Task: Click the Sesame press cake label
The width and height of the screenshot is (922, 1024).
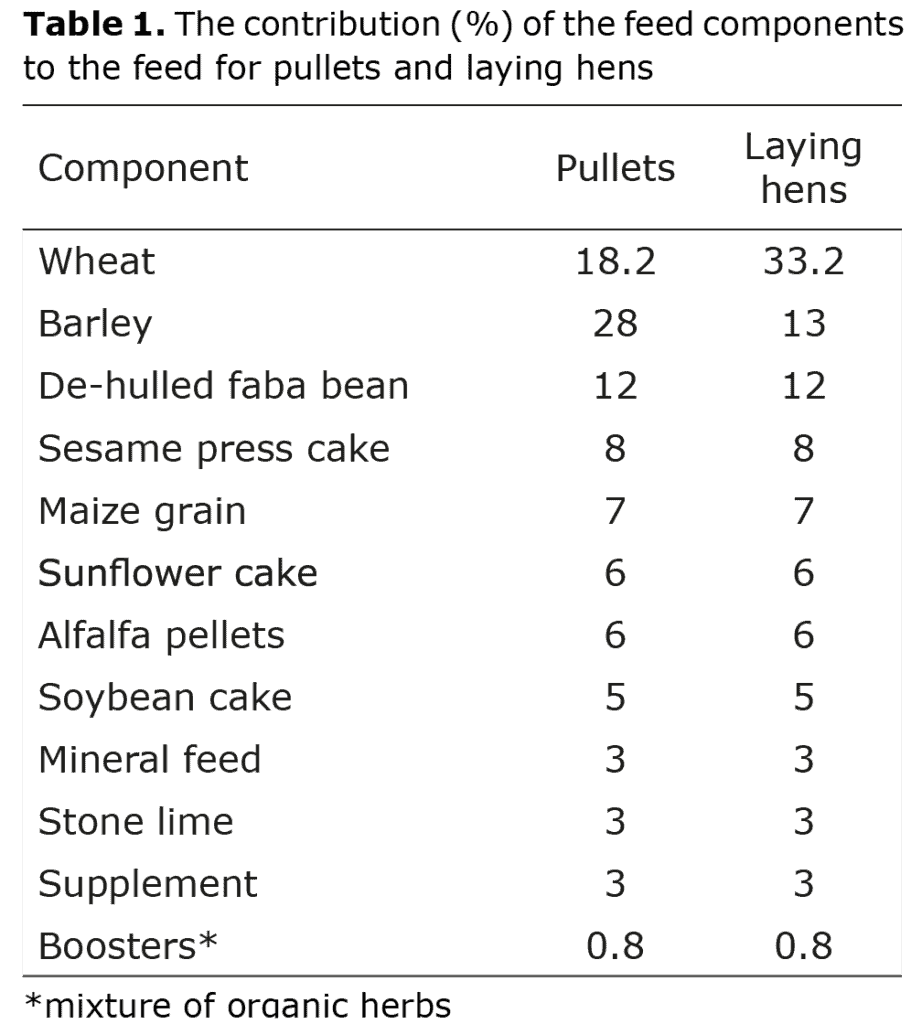Action: coord(213,448)
